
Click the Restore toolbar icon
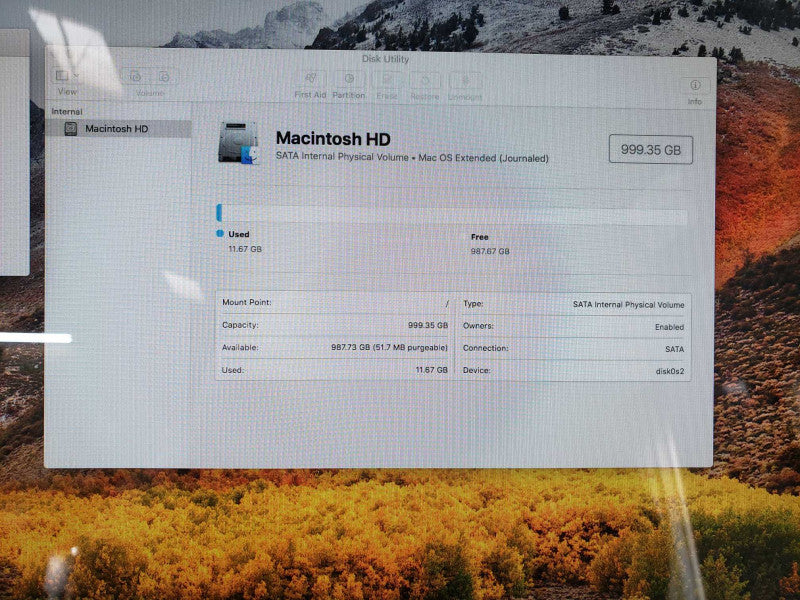425,81
